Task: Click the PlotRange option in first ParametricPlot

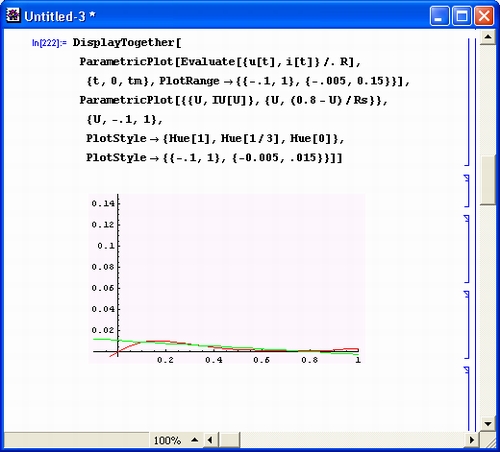Action: click(x=189, y=81)
